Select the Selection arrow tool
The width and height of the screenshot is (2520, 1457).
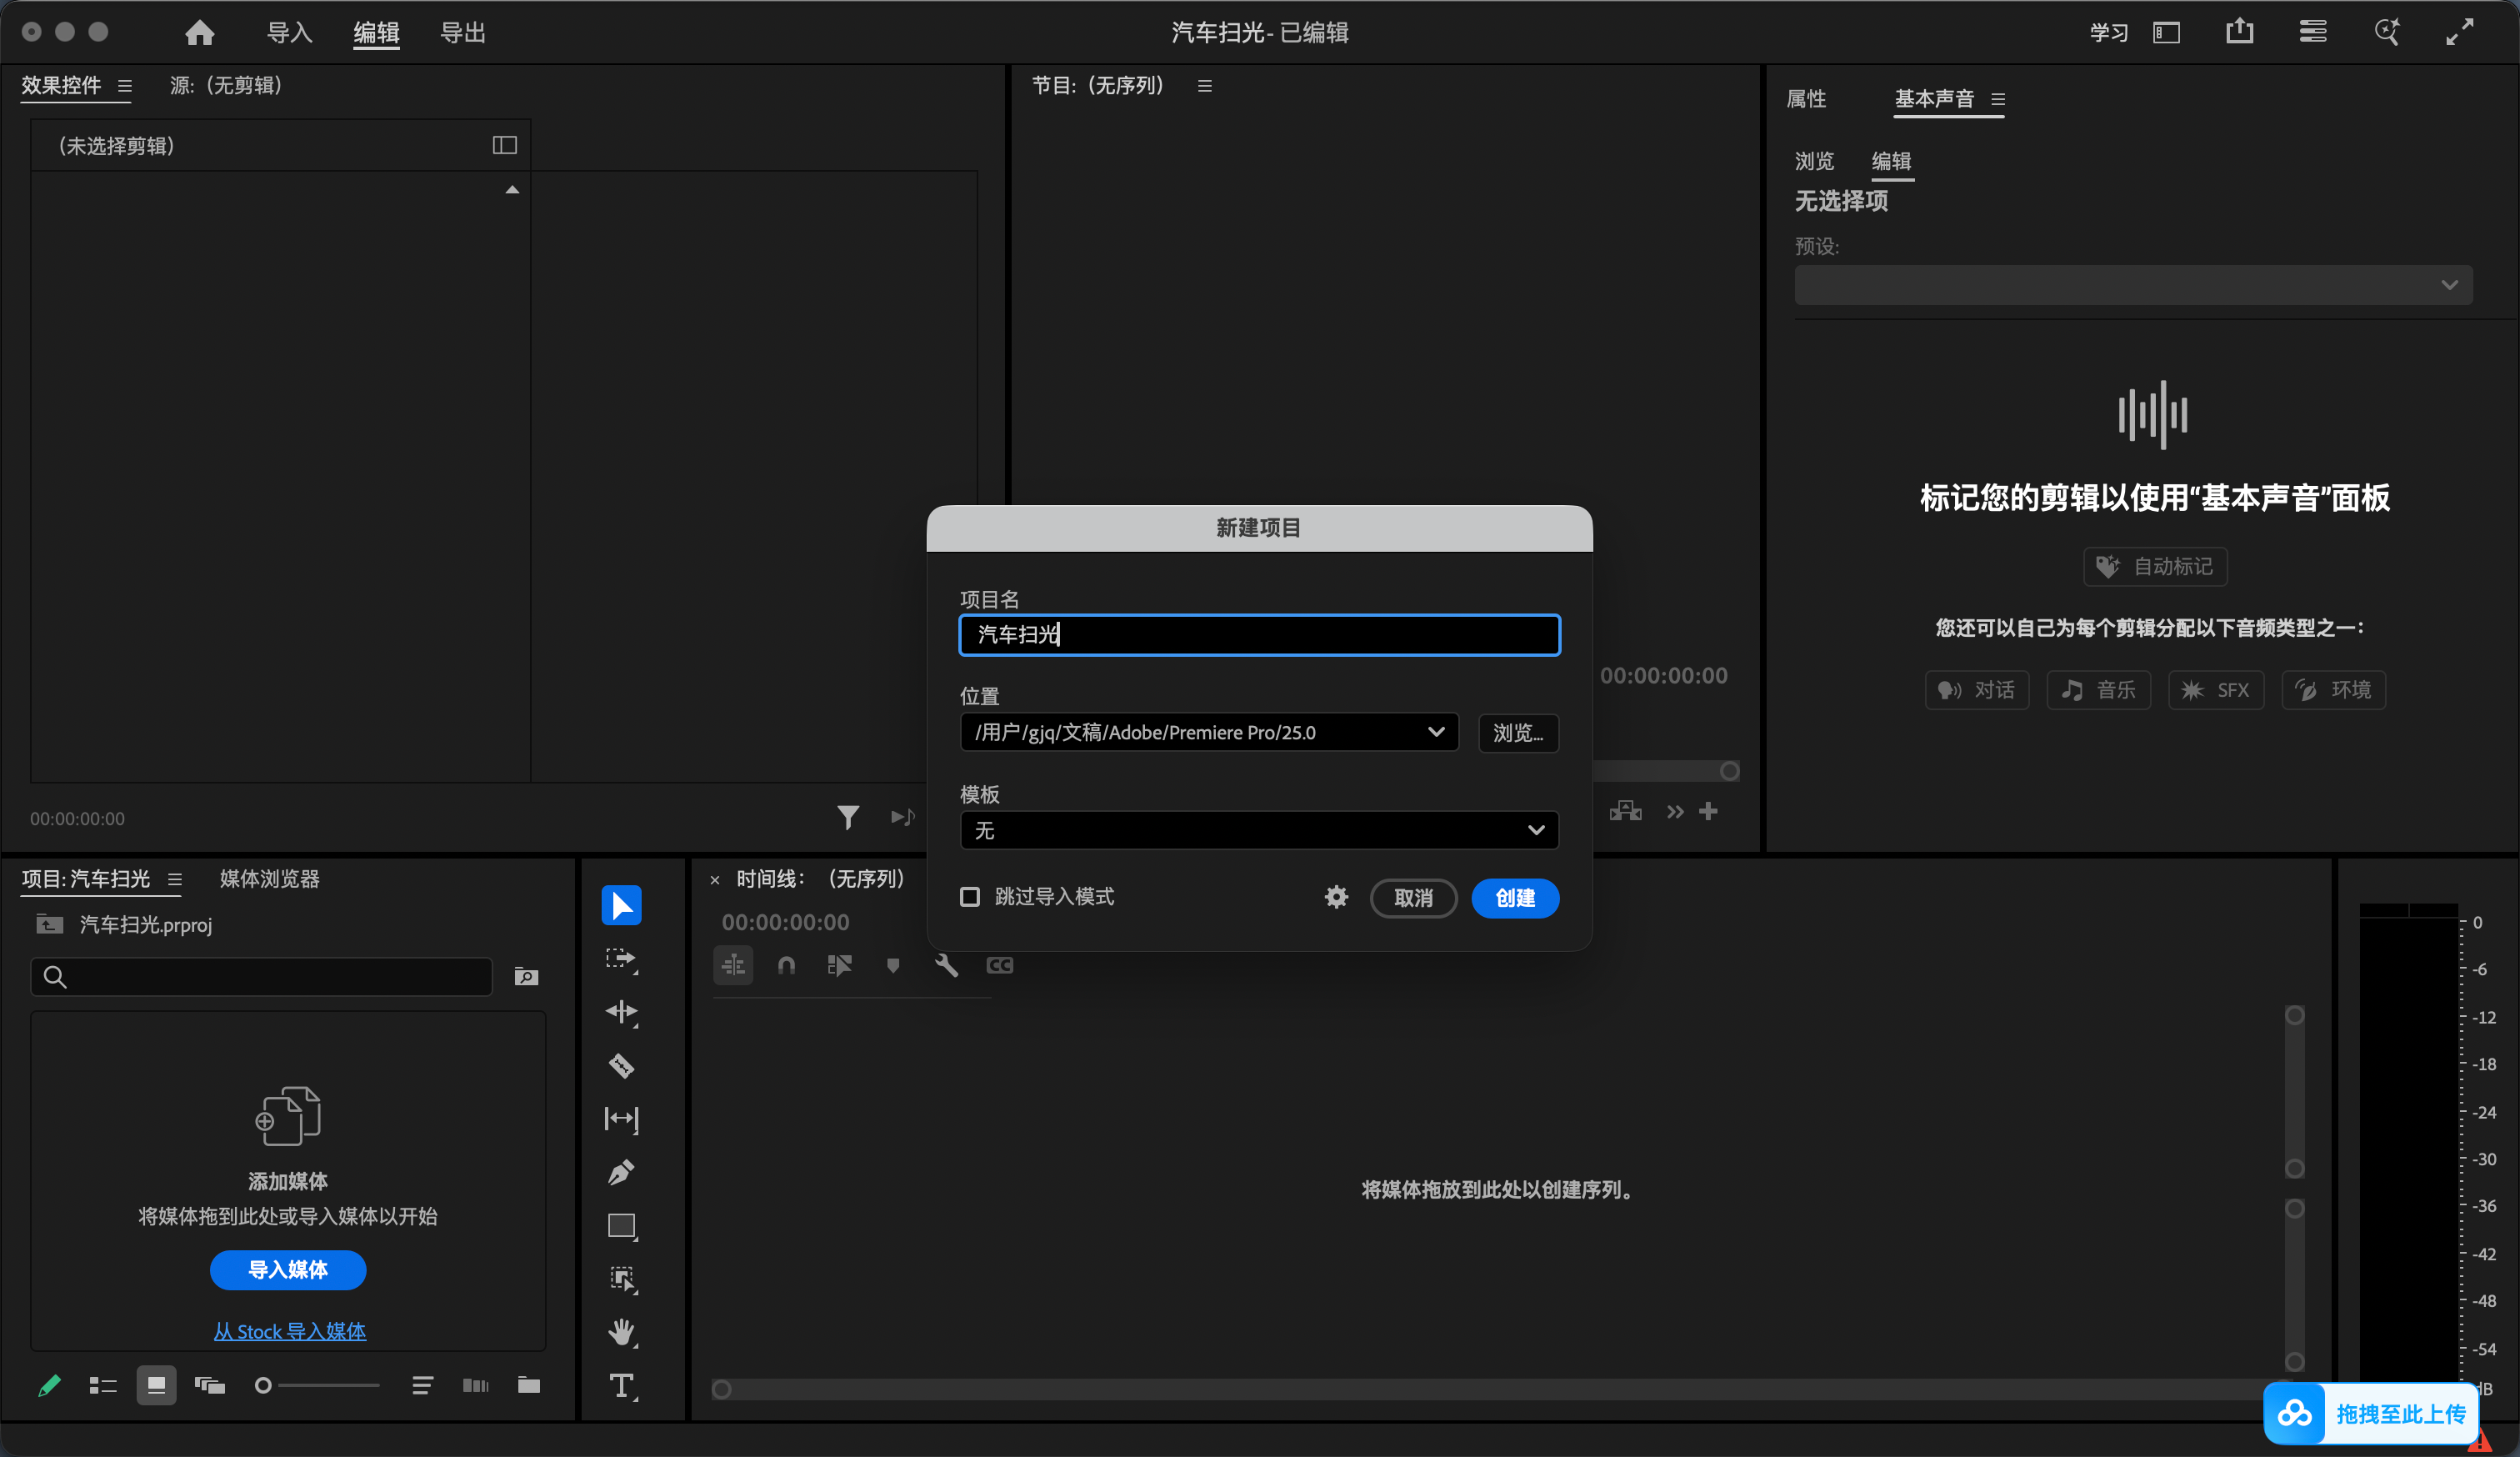(621, 906)
